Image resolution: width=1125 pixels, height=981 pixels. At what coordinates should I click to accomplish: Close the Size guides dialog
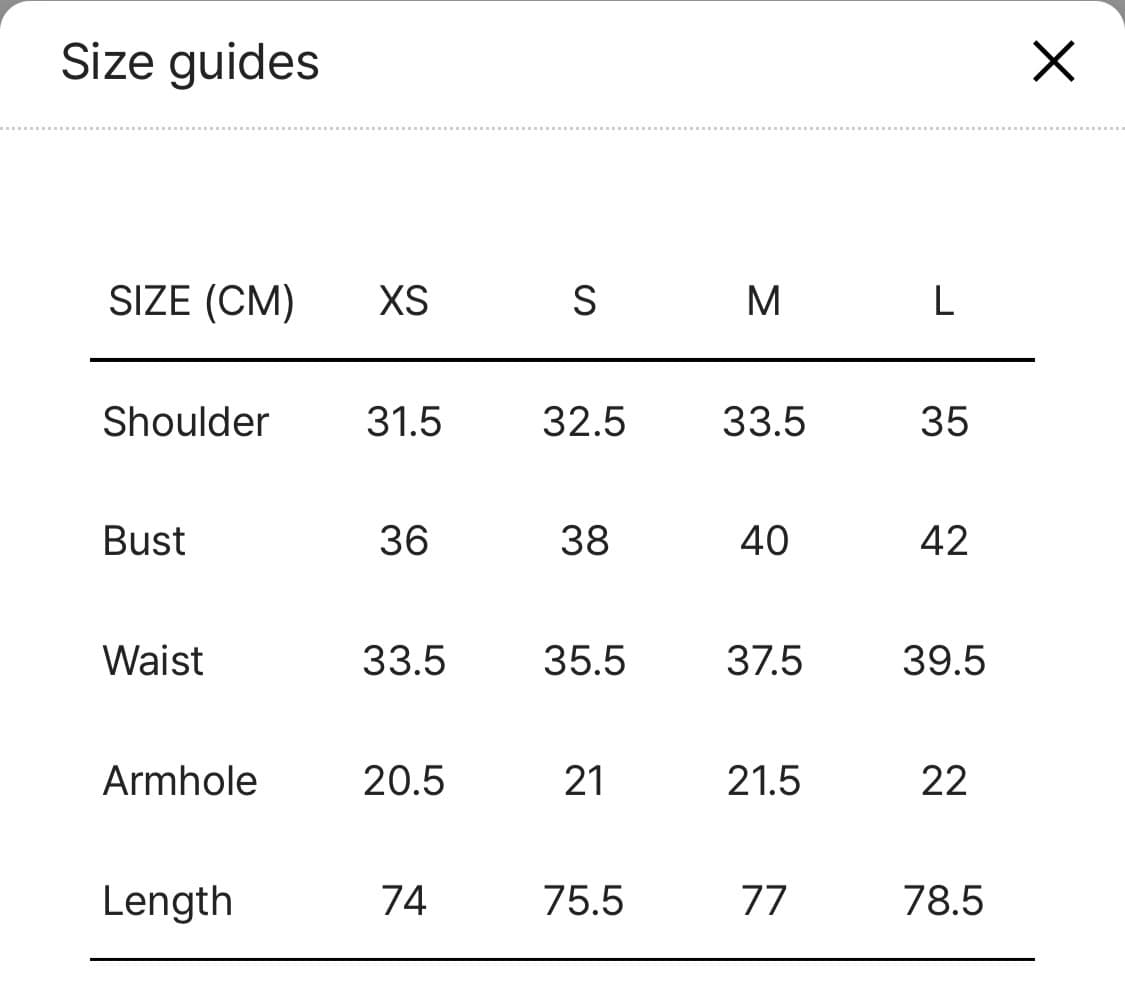tap(1053, 62)
